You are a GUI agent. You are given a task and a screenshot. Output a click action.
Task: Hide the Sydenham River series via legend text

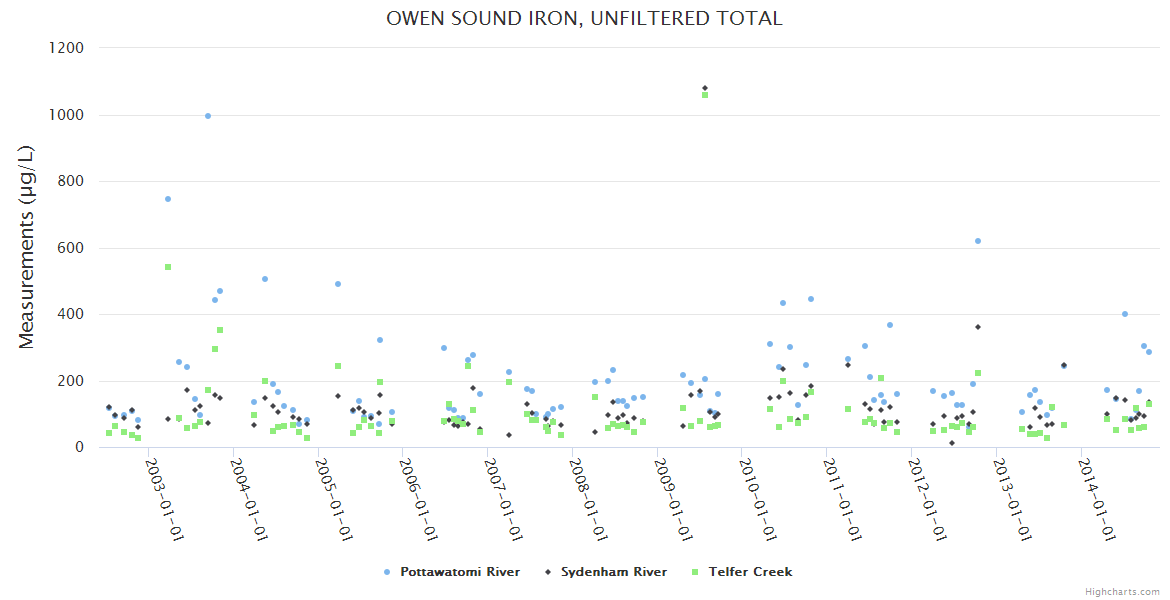point(613,572)
